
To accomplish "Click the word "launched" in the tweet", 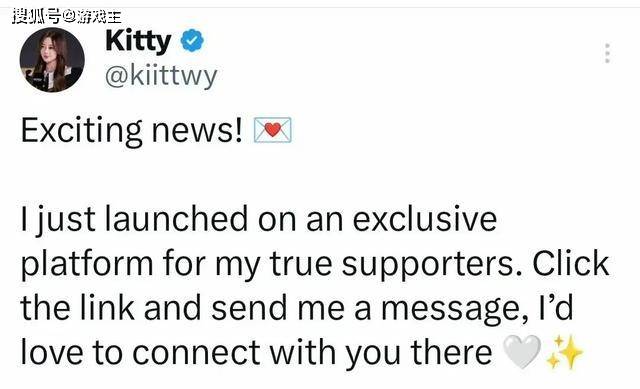I will [x=176, y=219].
